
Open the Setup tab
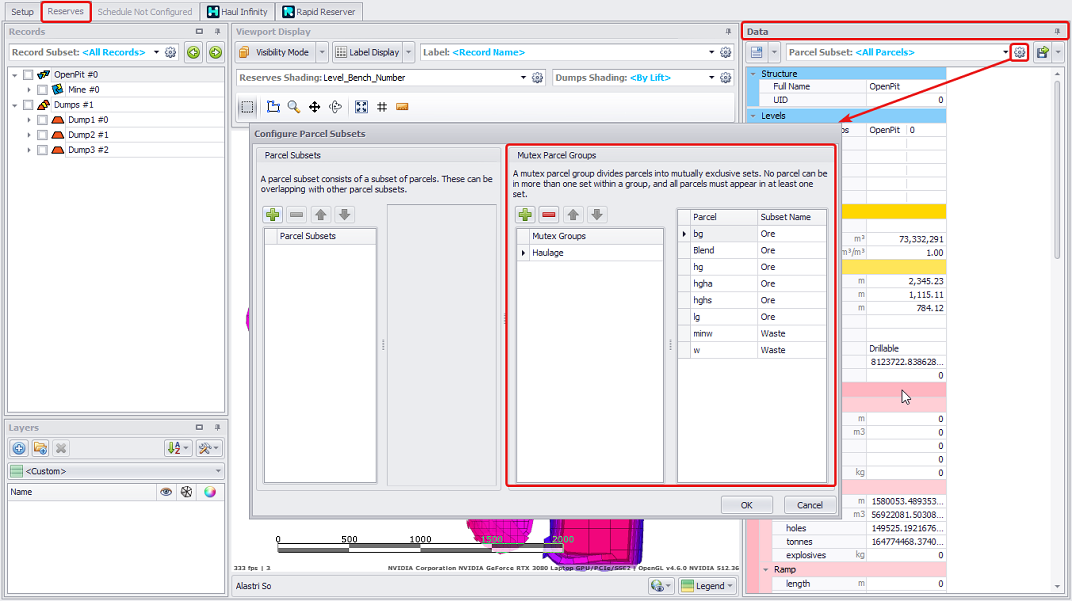pyautogui.click(x=22, y=12)
